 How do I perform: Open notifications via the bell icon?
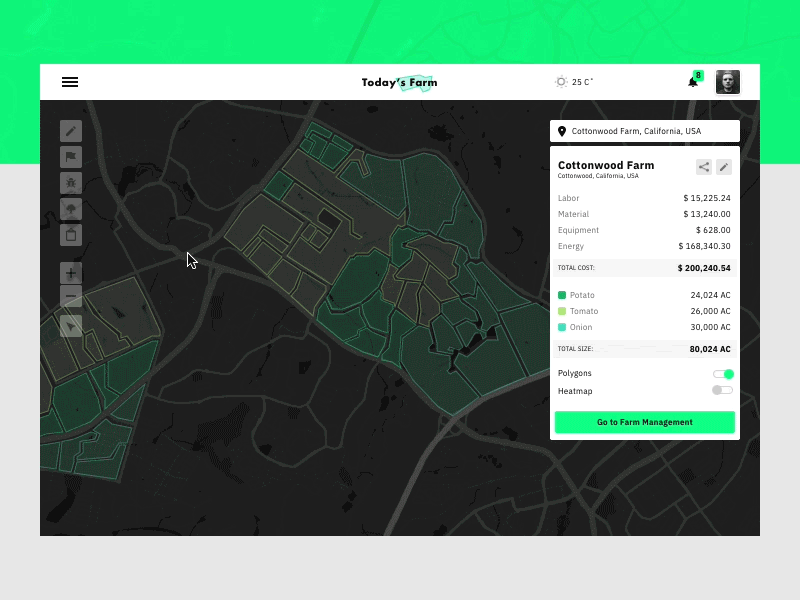point(691,82)
